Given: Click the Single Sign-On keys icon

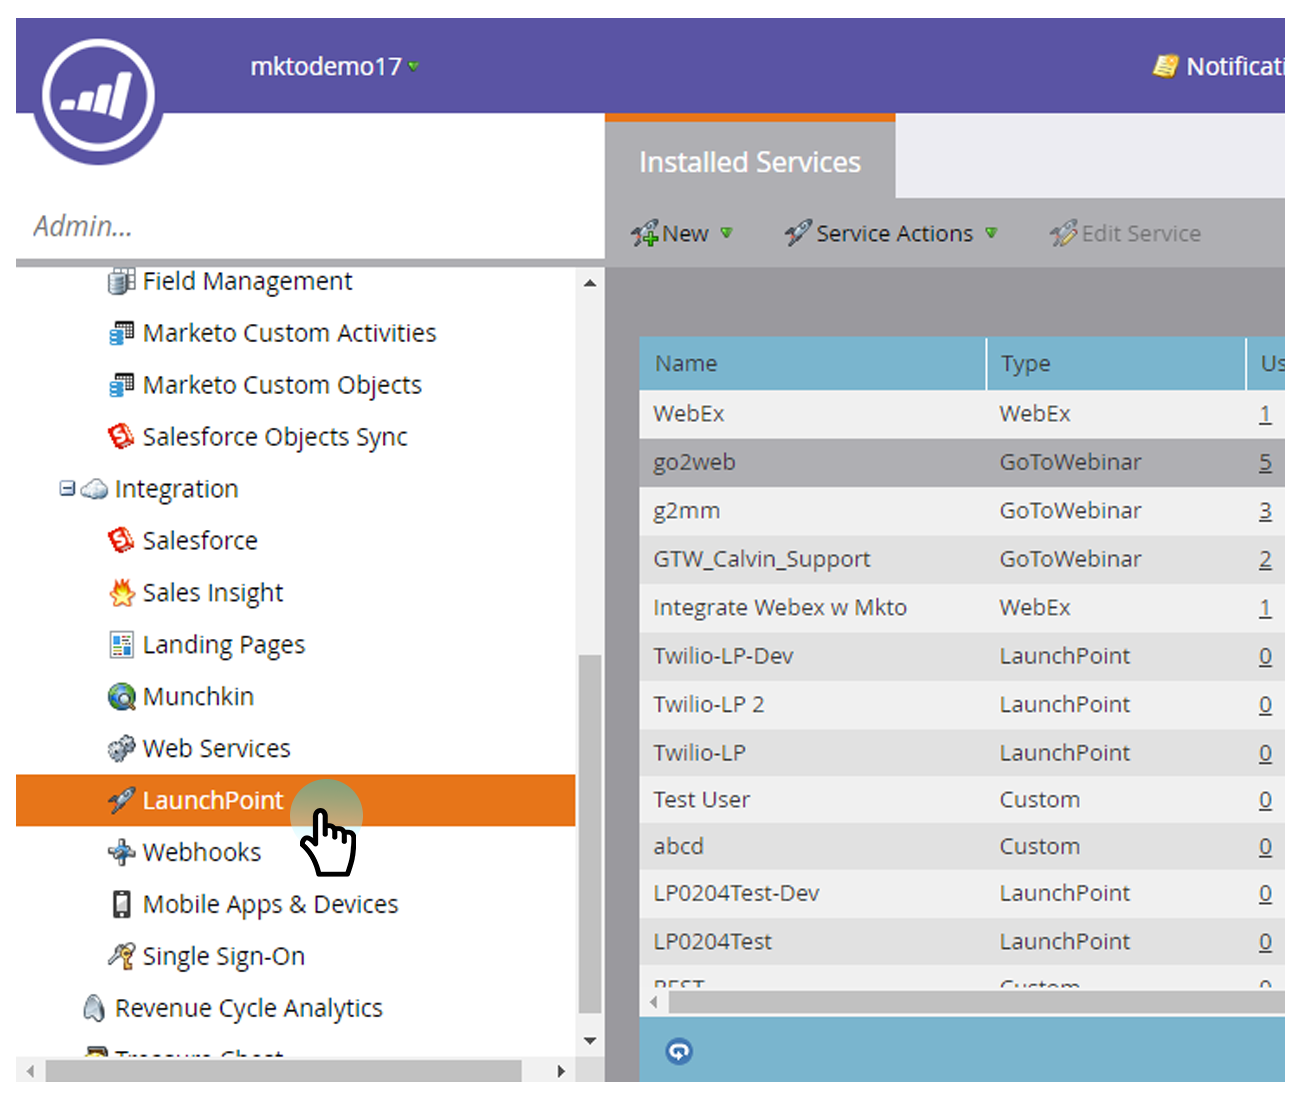Looking at the screenshot, I should click(x=121, y=957).
